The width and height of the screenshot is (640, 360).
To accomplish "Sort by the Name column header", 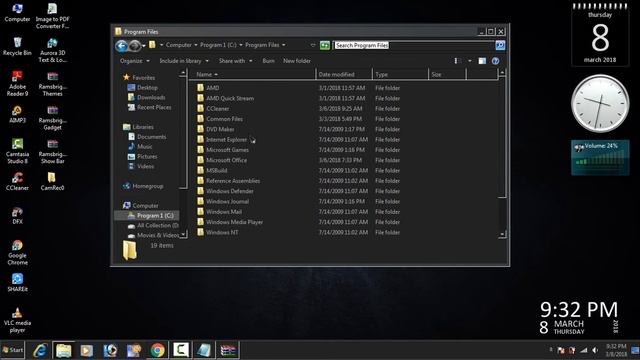I will click(253, 74).
